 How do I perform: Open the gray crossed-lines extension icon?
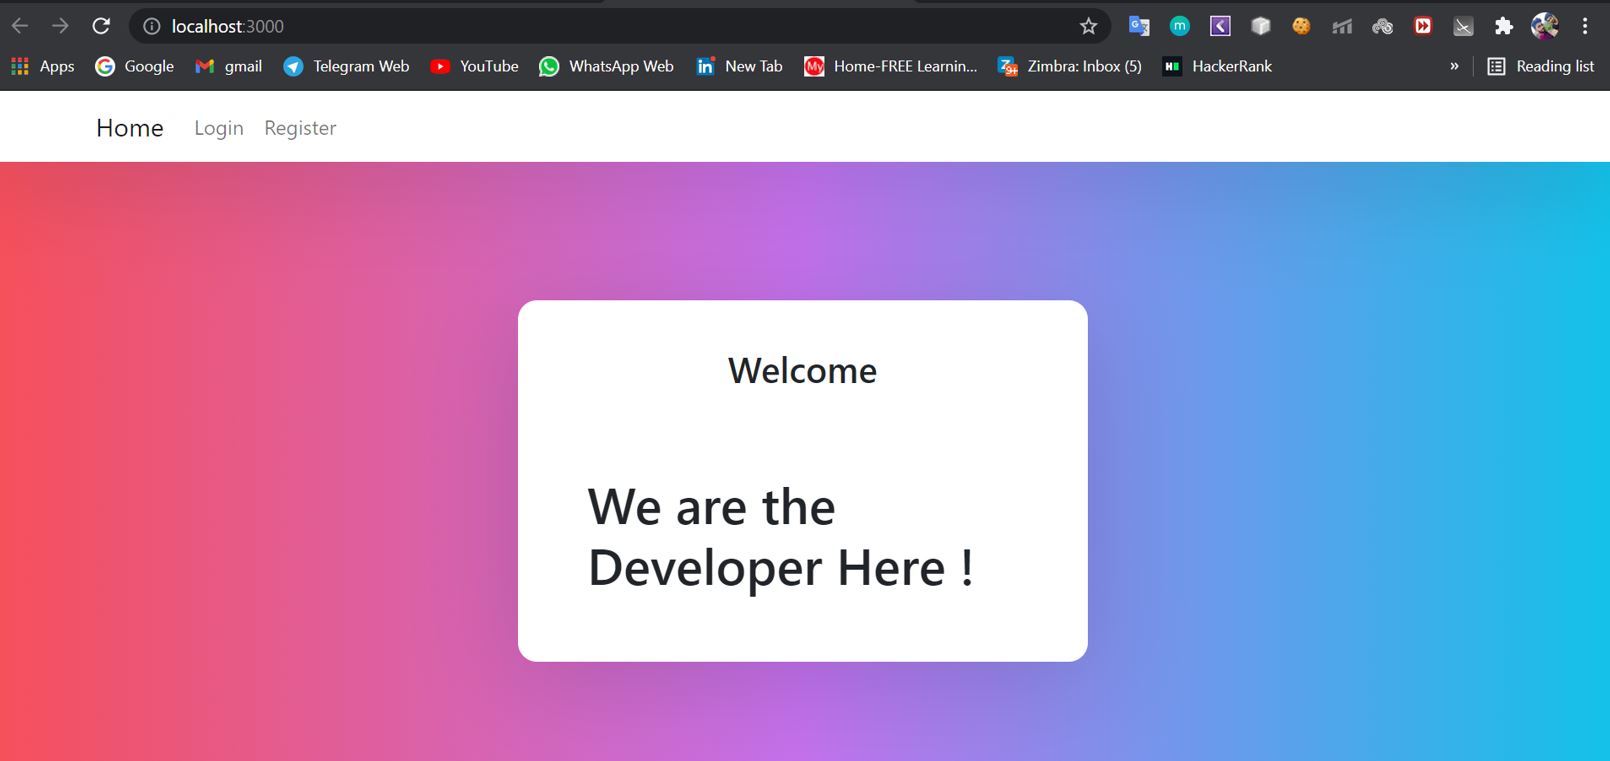[1463, 26]
